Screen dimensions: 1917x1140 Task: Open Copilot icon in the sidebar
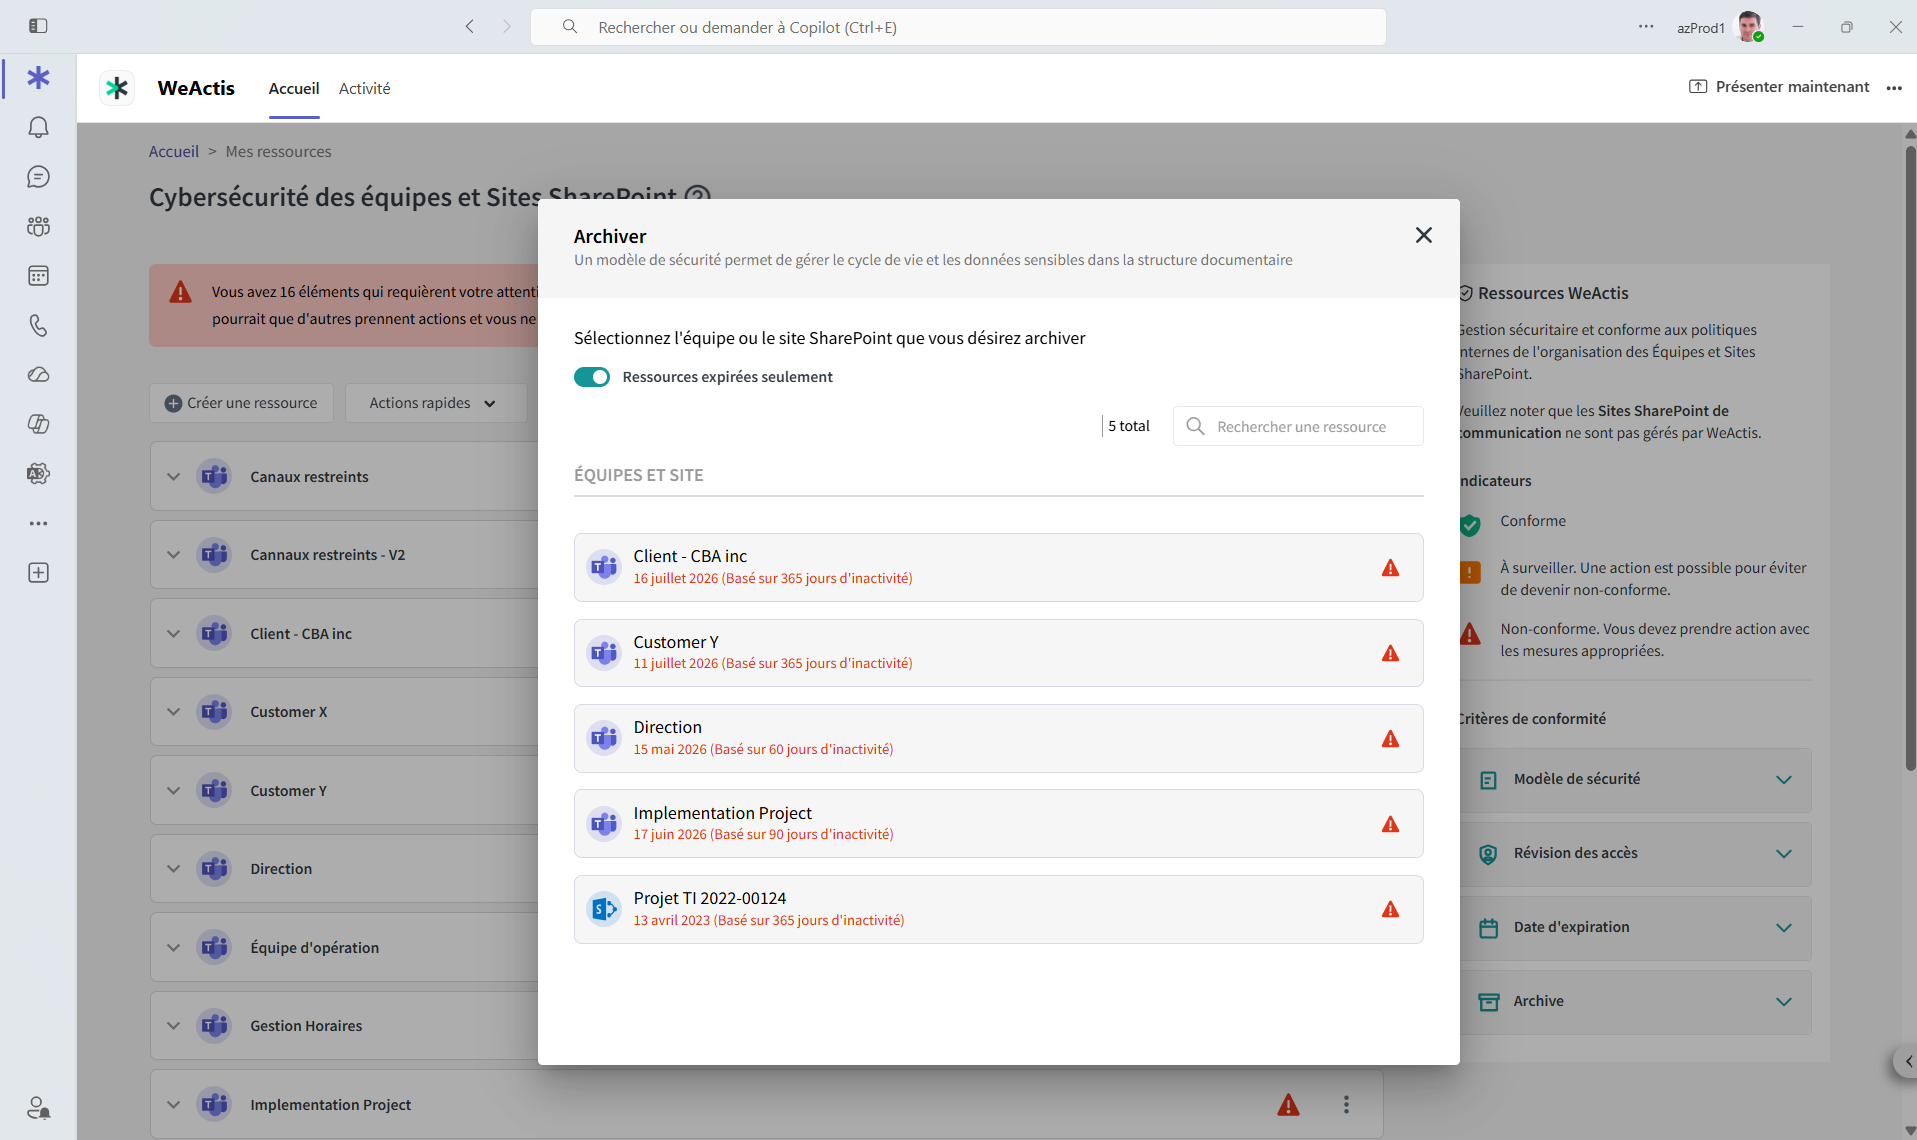(38, 424)
